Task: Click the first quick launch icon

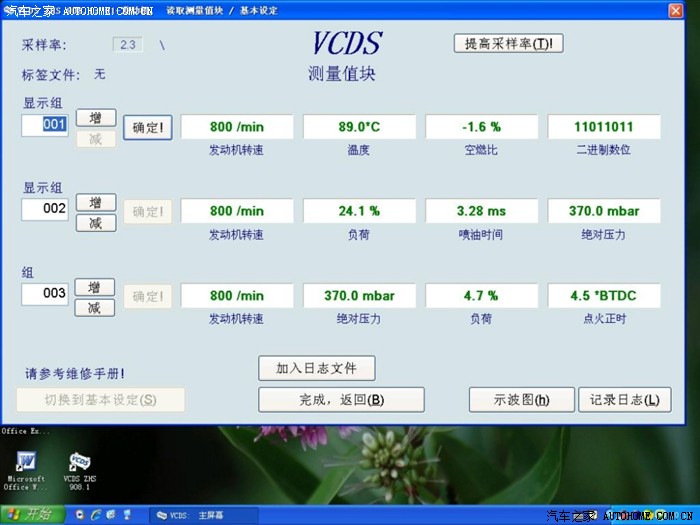Action: (x=77, y=515)
